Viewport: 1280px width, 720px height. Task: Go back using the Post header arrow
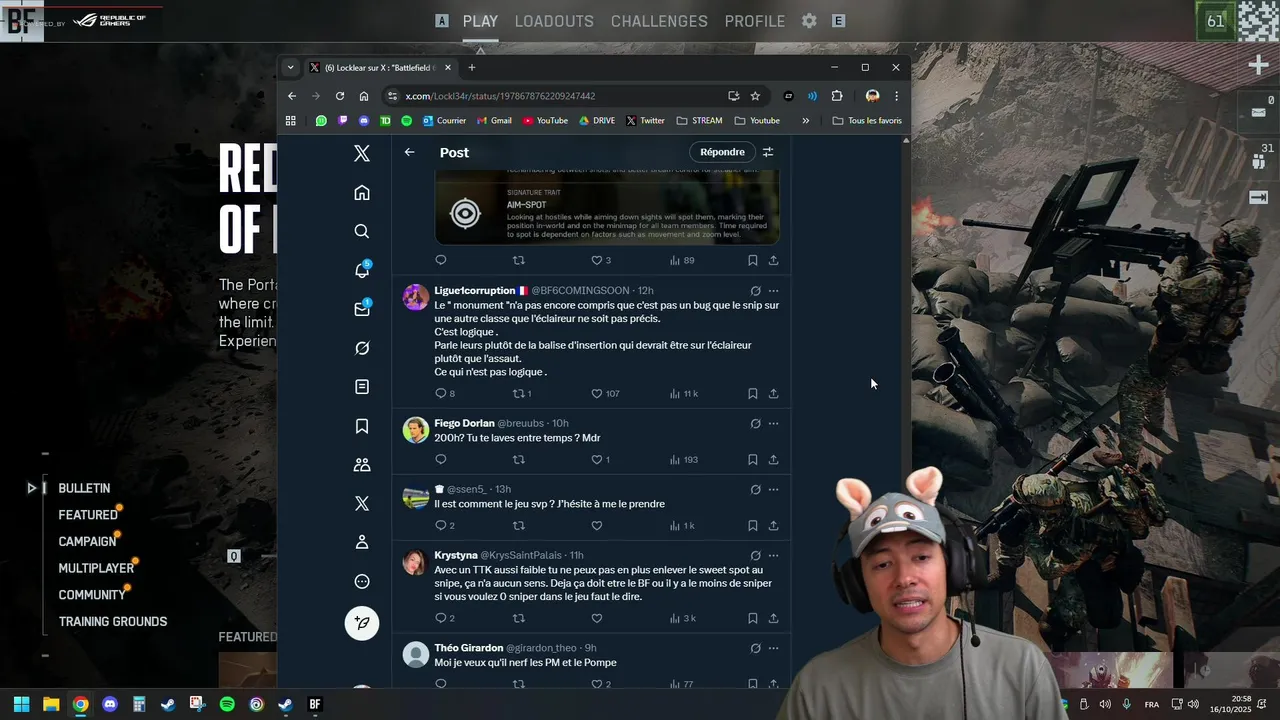[x=409, y=152]
